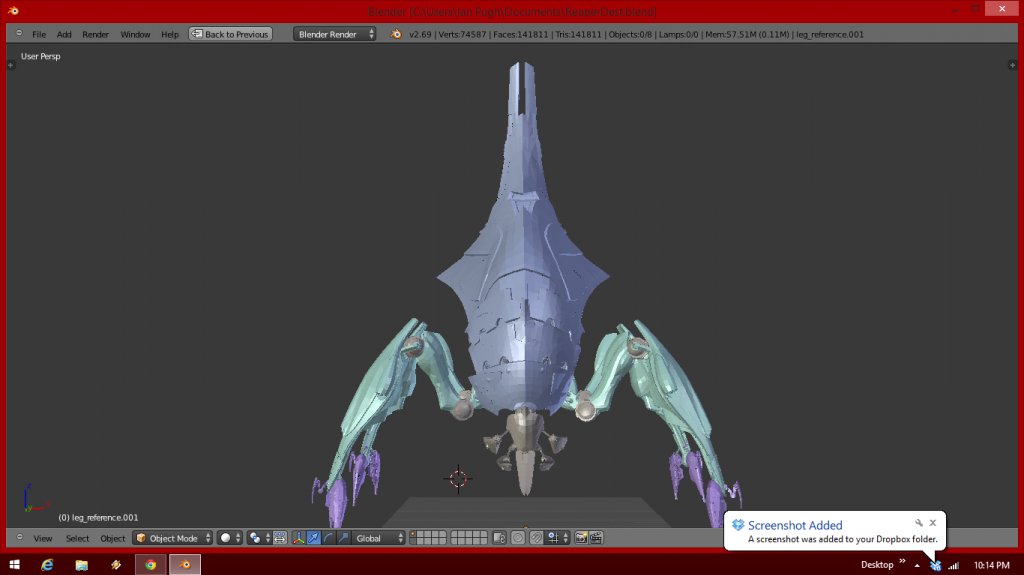Toggle the translate manipulator arrow icon
This screenshot has height=575, width=1024.
tap(313, 538)
